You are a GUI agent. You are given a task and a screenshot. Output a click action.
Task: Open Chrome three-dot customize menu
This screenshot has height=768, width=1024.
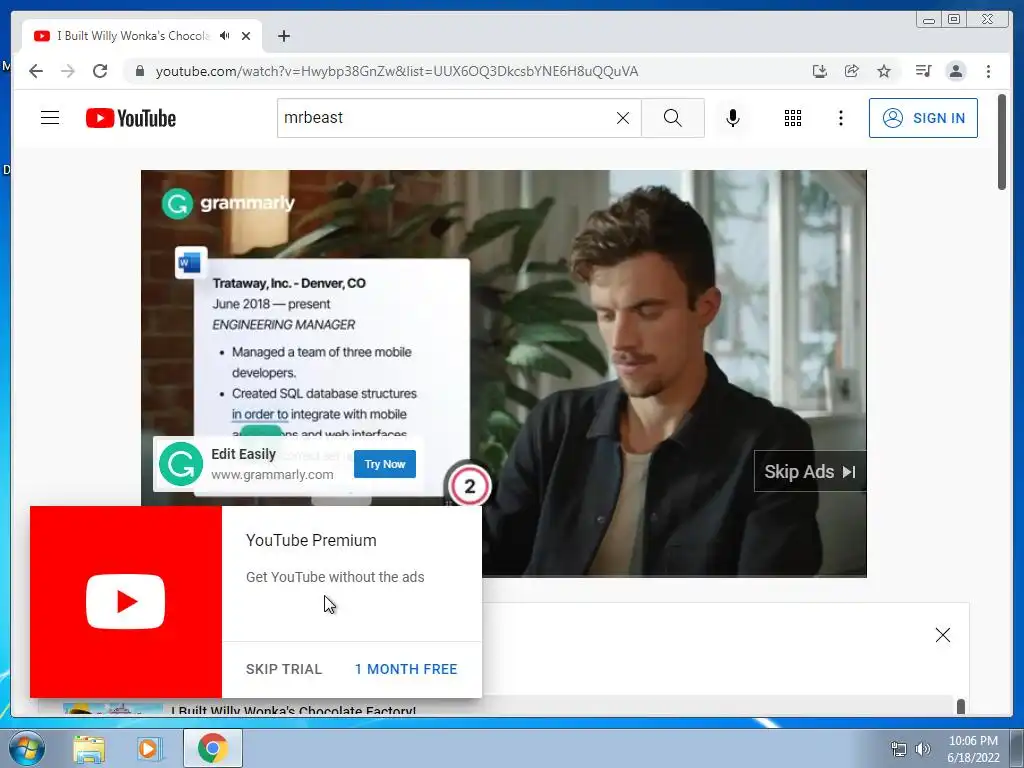(988, 71)
